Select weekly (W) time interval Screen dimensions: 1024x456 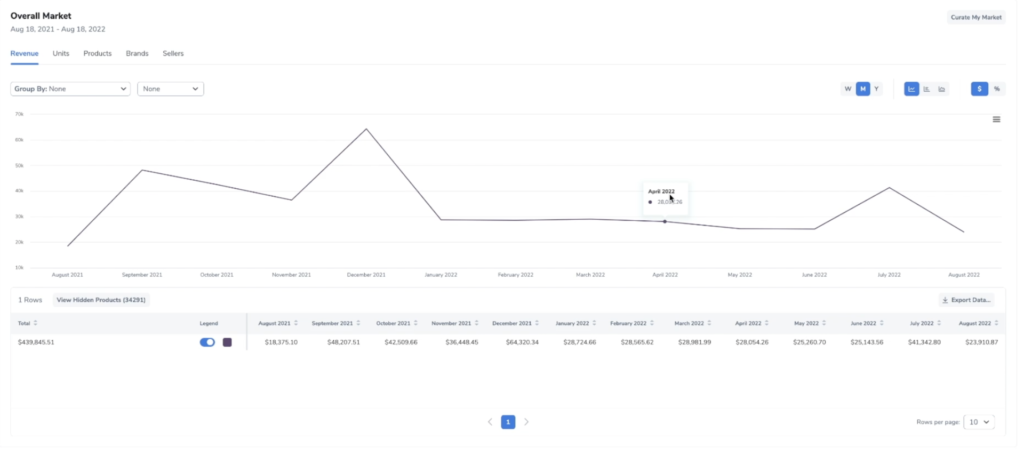(848, 89)
